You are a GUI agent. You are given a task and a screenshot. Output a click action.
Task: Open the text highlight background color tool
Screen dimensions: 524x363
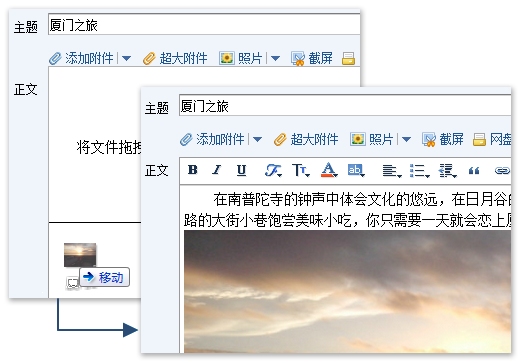(x=356, y=170)
